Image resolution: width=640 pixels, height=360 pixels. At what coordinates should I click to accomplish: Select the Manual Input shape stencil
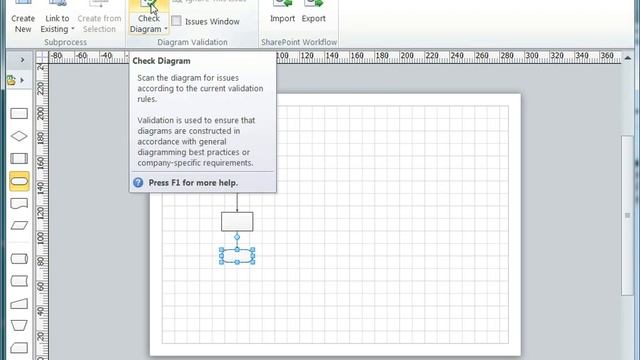pyautogui.click(x=19, y=303)
